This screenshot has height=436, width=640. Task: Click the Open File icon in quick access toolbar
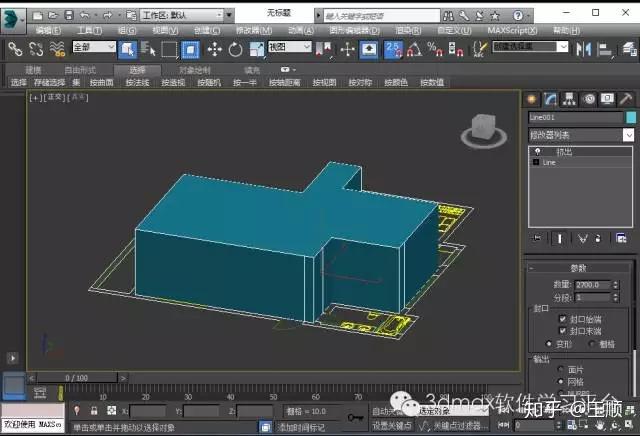[x=53, y=16]
